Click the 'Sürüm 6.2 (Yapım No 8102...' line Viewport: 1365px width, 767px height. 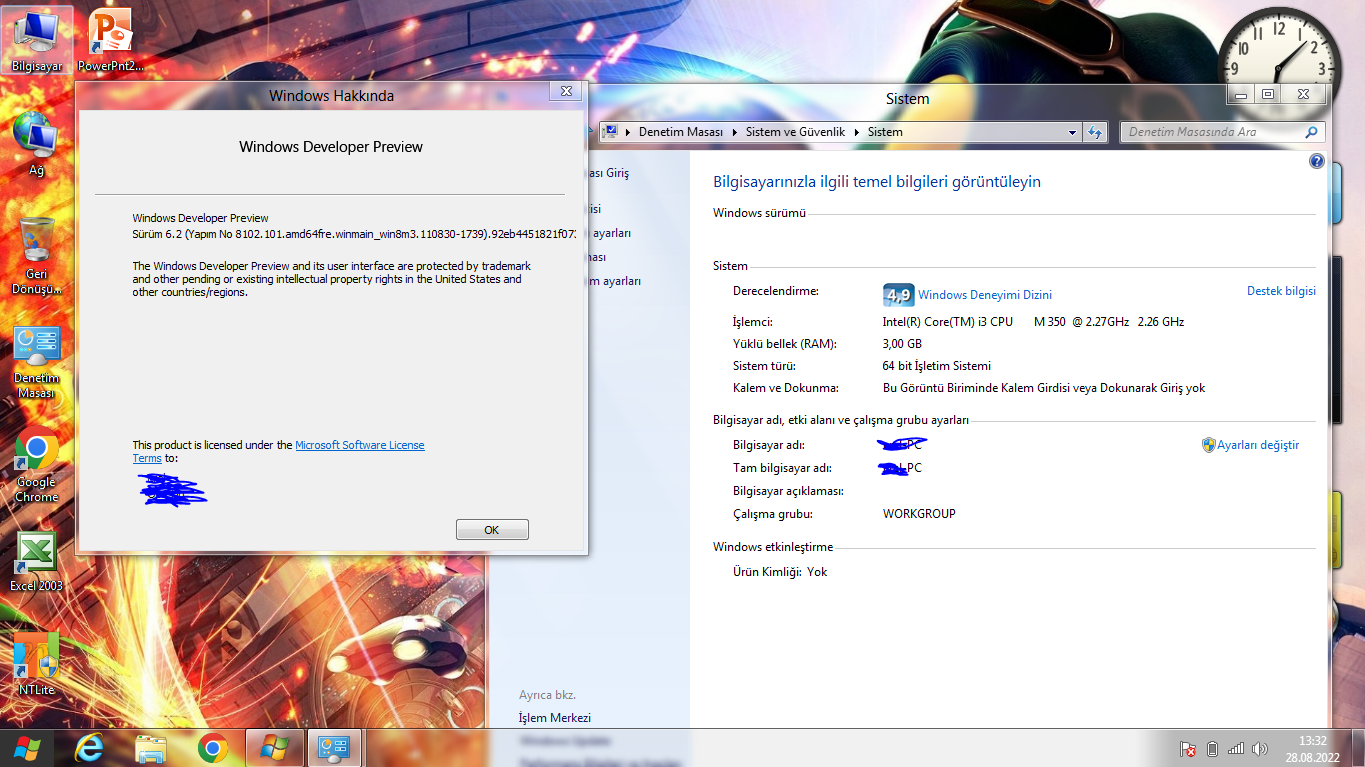tap(355, 234)
